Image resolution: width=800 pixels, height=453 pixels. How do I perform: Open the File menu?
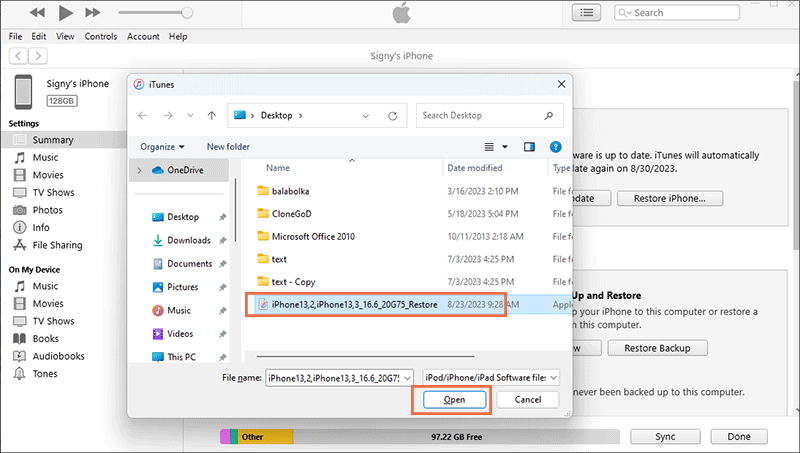(15, 36)
